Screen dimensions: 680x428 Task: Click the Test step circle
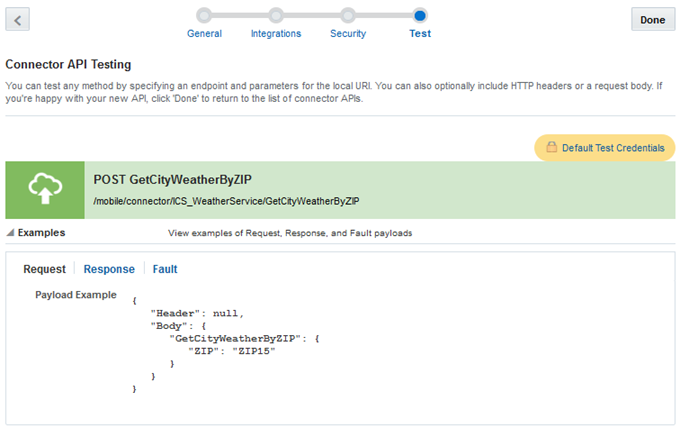click(420, 15)
